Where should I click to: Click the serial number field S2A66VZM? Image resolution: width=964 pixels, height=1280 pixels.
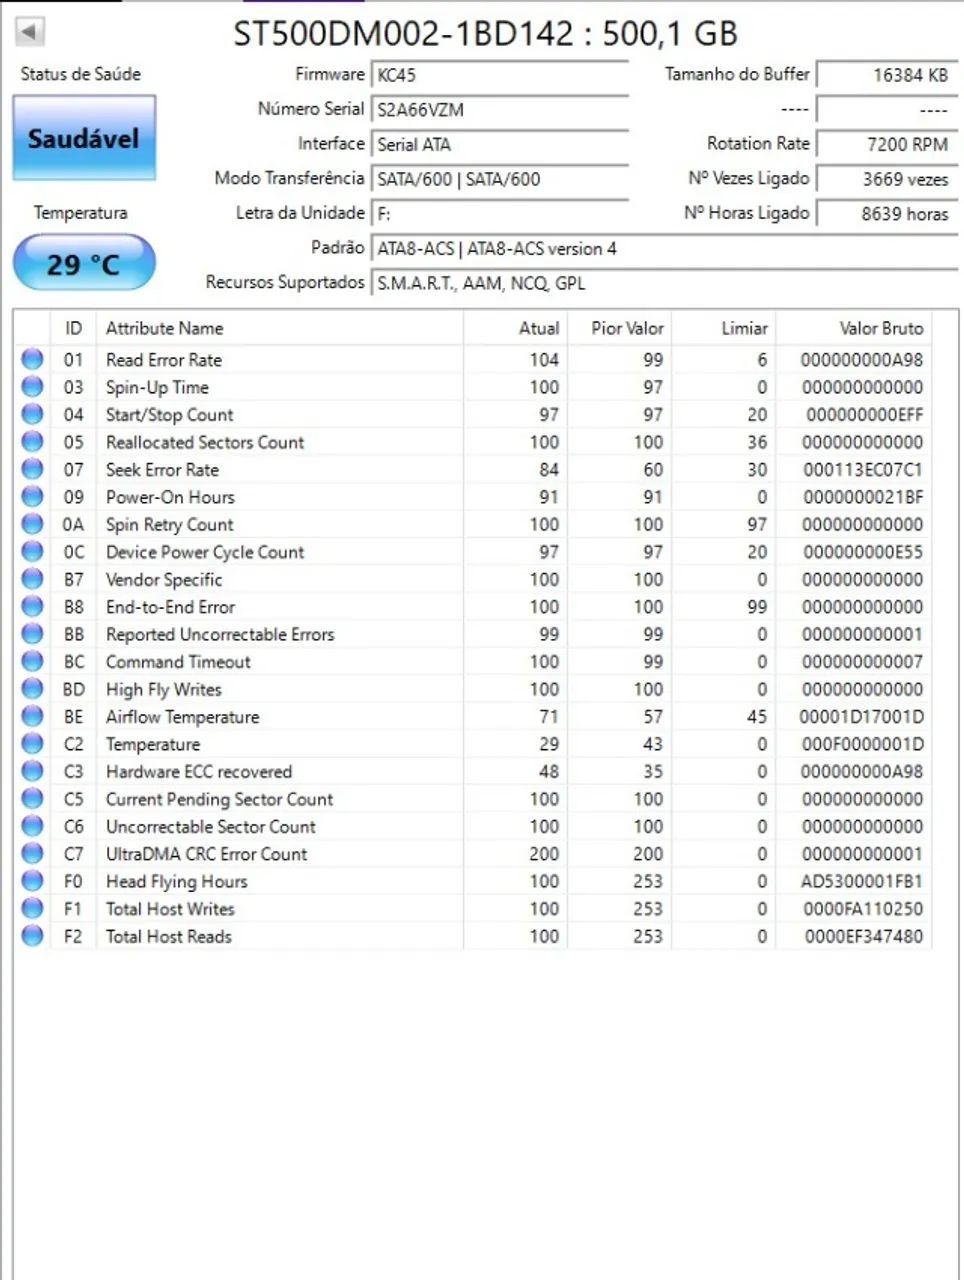(x=500, y=110)
